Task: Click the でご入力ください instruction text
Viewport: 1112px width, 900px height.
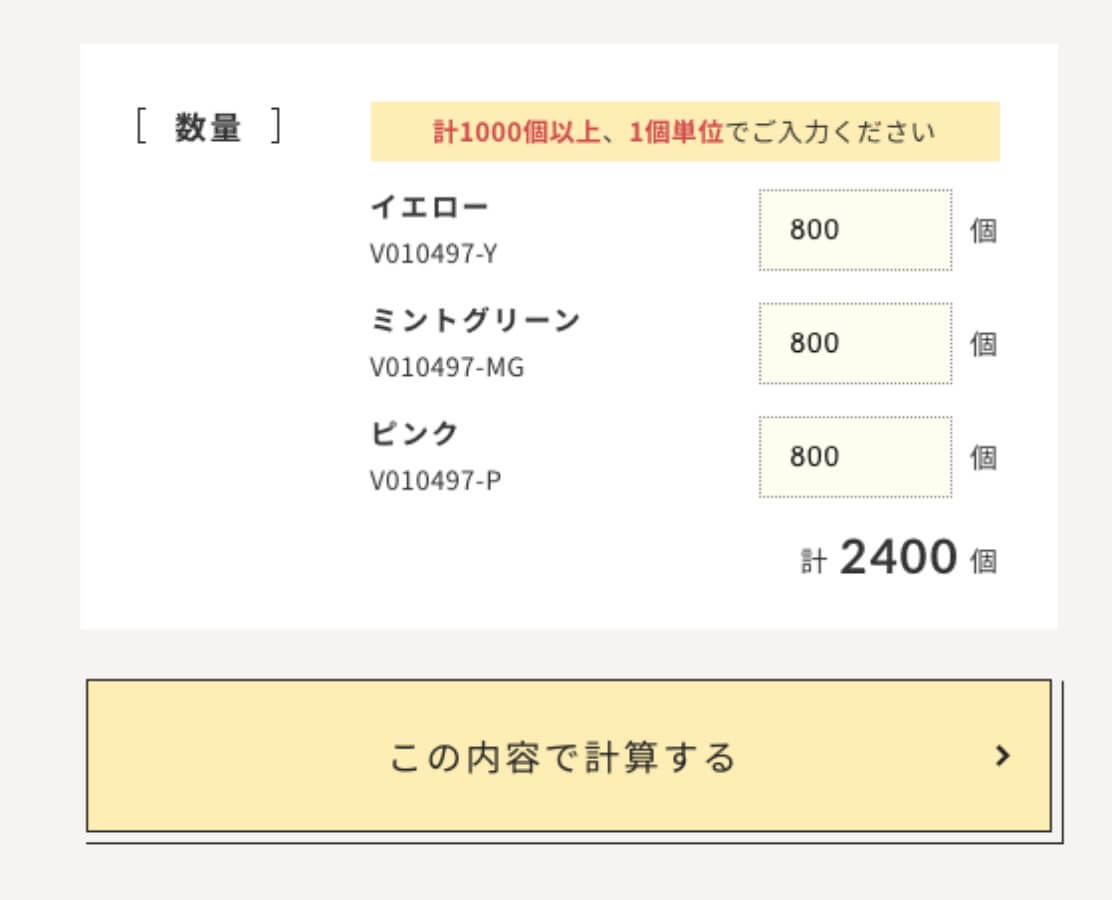Action: (x=829, y=132)
